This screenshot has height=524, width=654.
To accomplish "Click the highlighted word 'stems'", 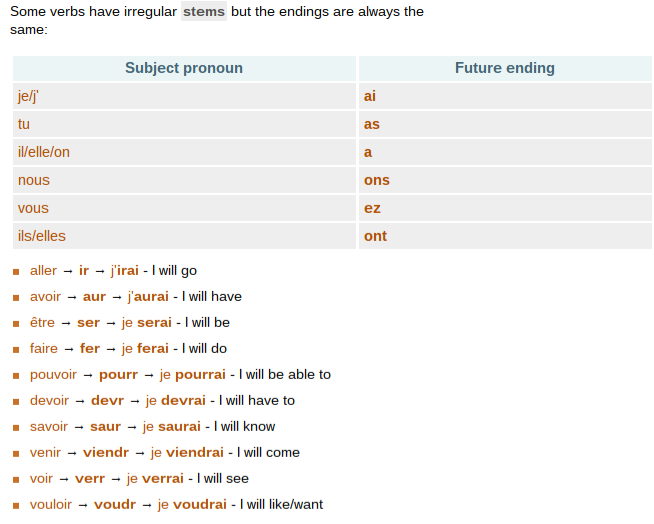I will 204,12.
